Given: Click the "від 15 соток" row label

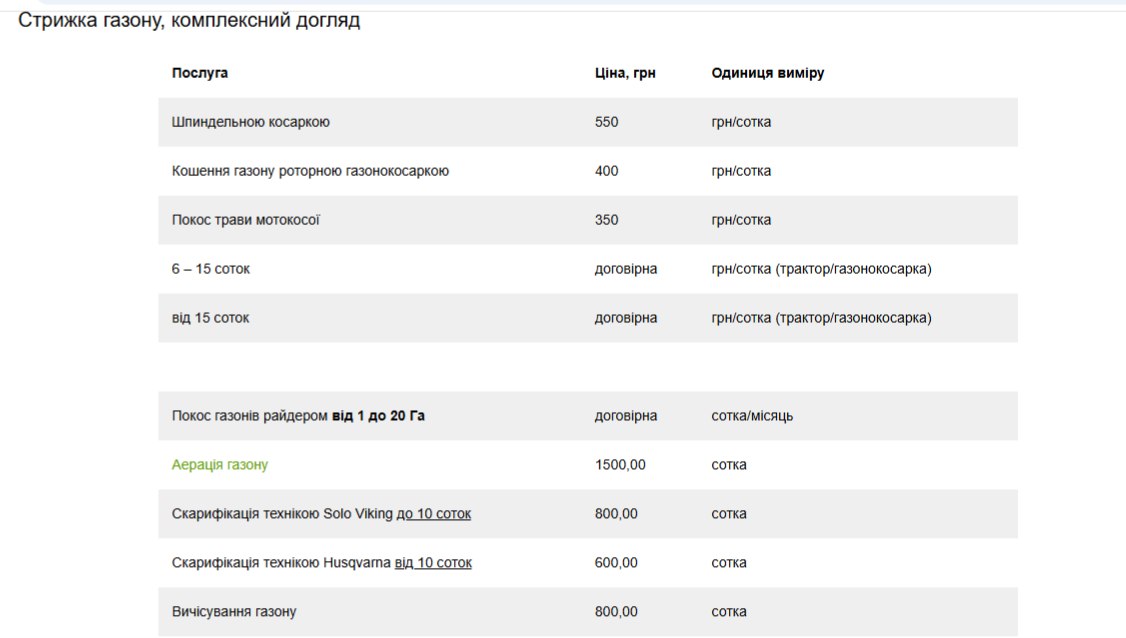Looking at the screenshot, I should (x=211, y=318).
